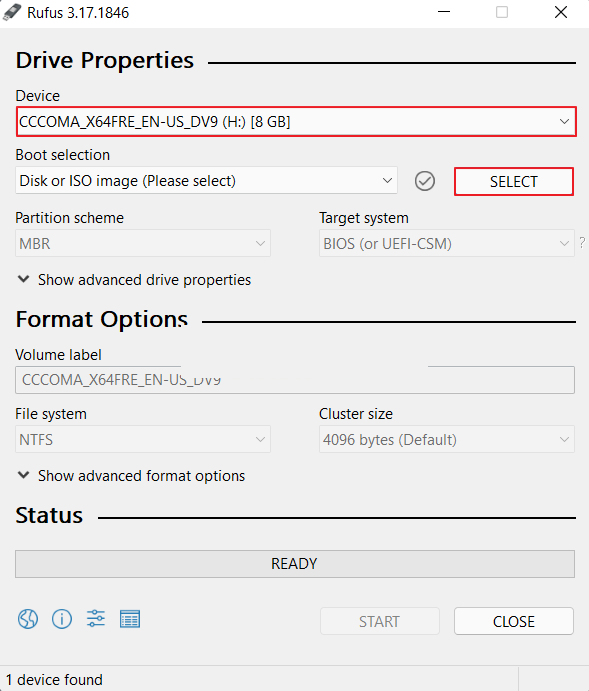Open the Boot selection dropdown
Screen dimensions: 589x691
click(206, 181)
